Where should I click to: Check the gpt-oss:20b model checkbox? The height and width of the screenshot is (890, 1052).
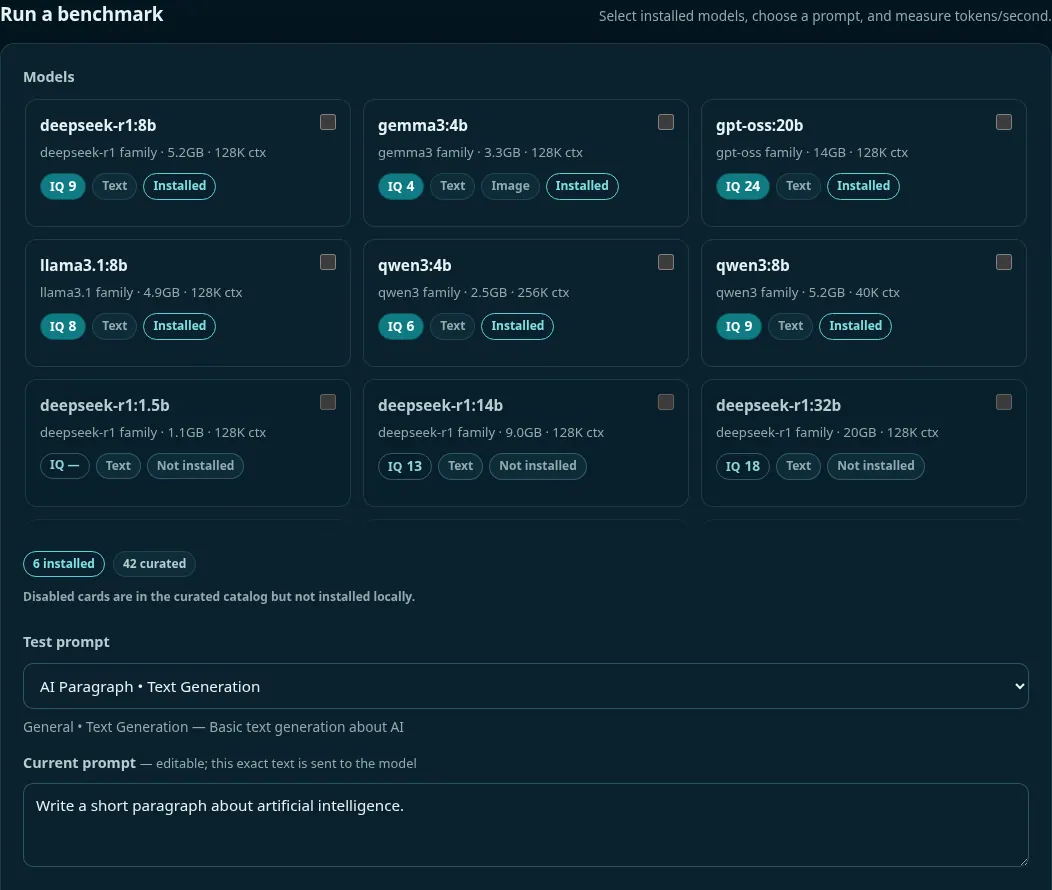point(1004,122)
